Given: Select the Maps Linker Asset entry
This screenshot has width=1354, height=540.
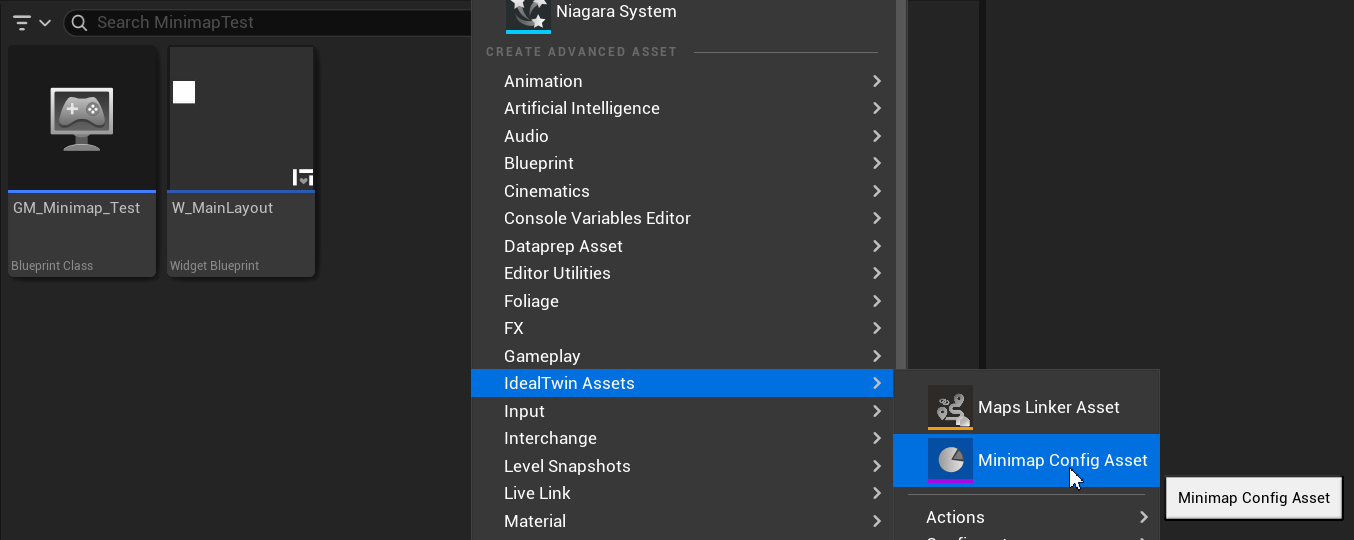Looking at the screenshot, I should [1048, 407].
